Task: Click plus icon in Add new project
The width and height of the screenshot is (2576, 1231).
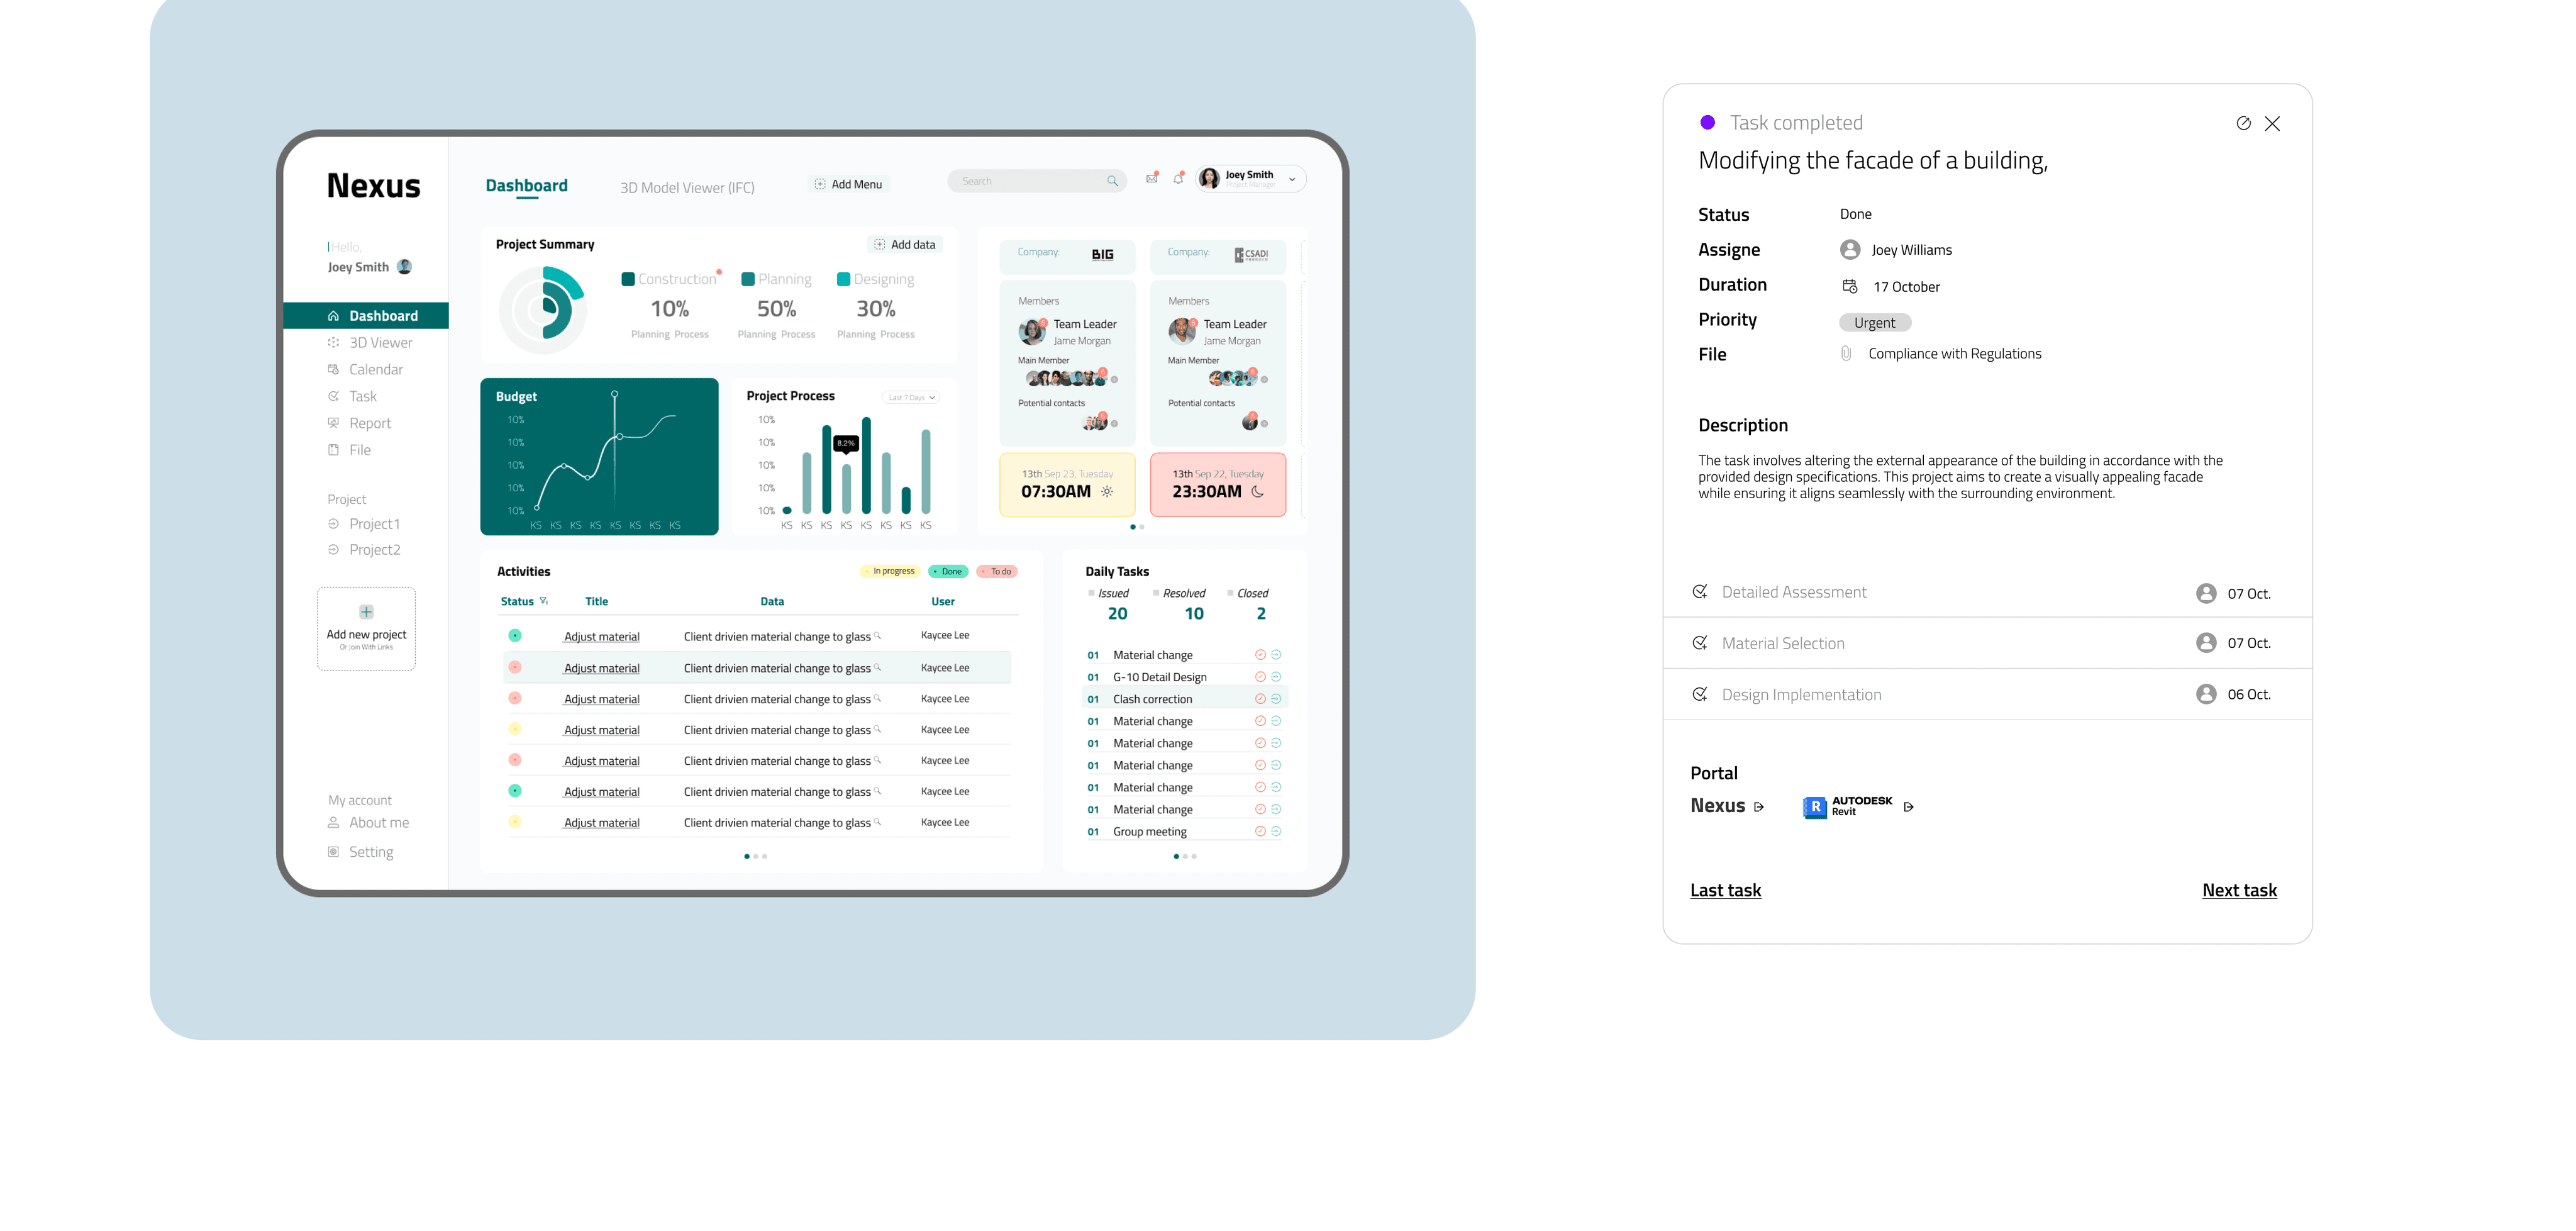Action: click(366, 611)
